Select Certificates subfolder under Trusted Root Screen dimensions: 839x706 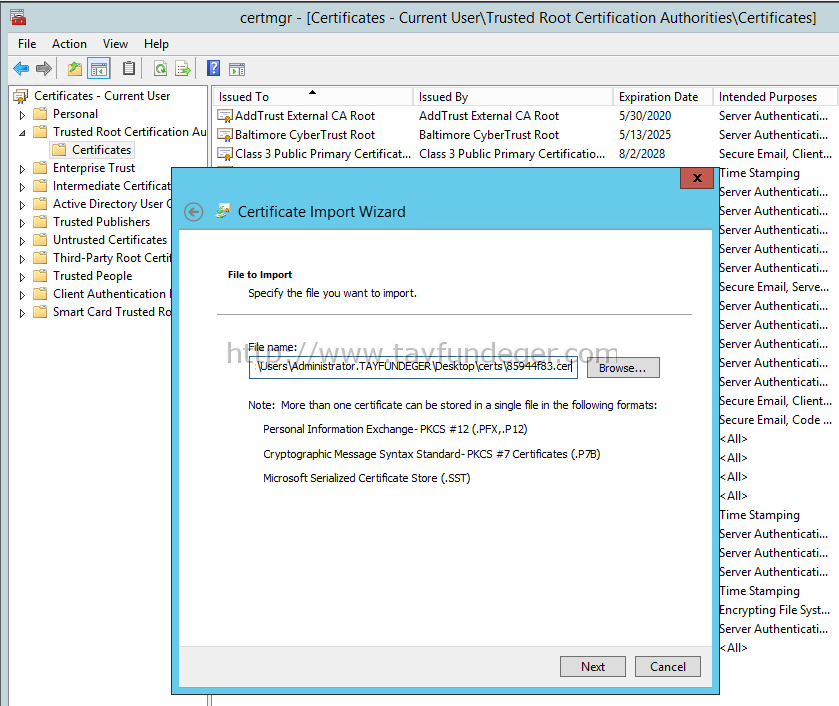click(101, 149)
